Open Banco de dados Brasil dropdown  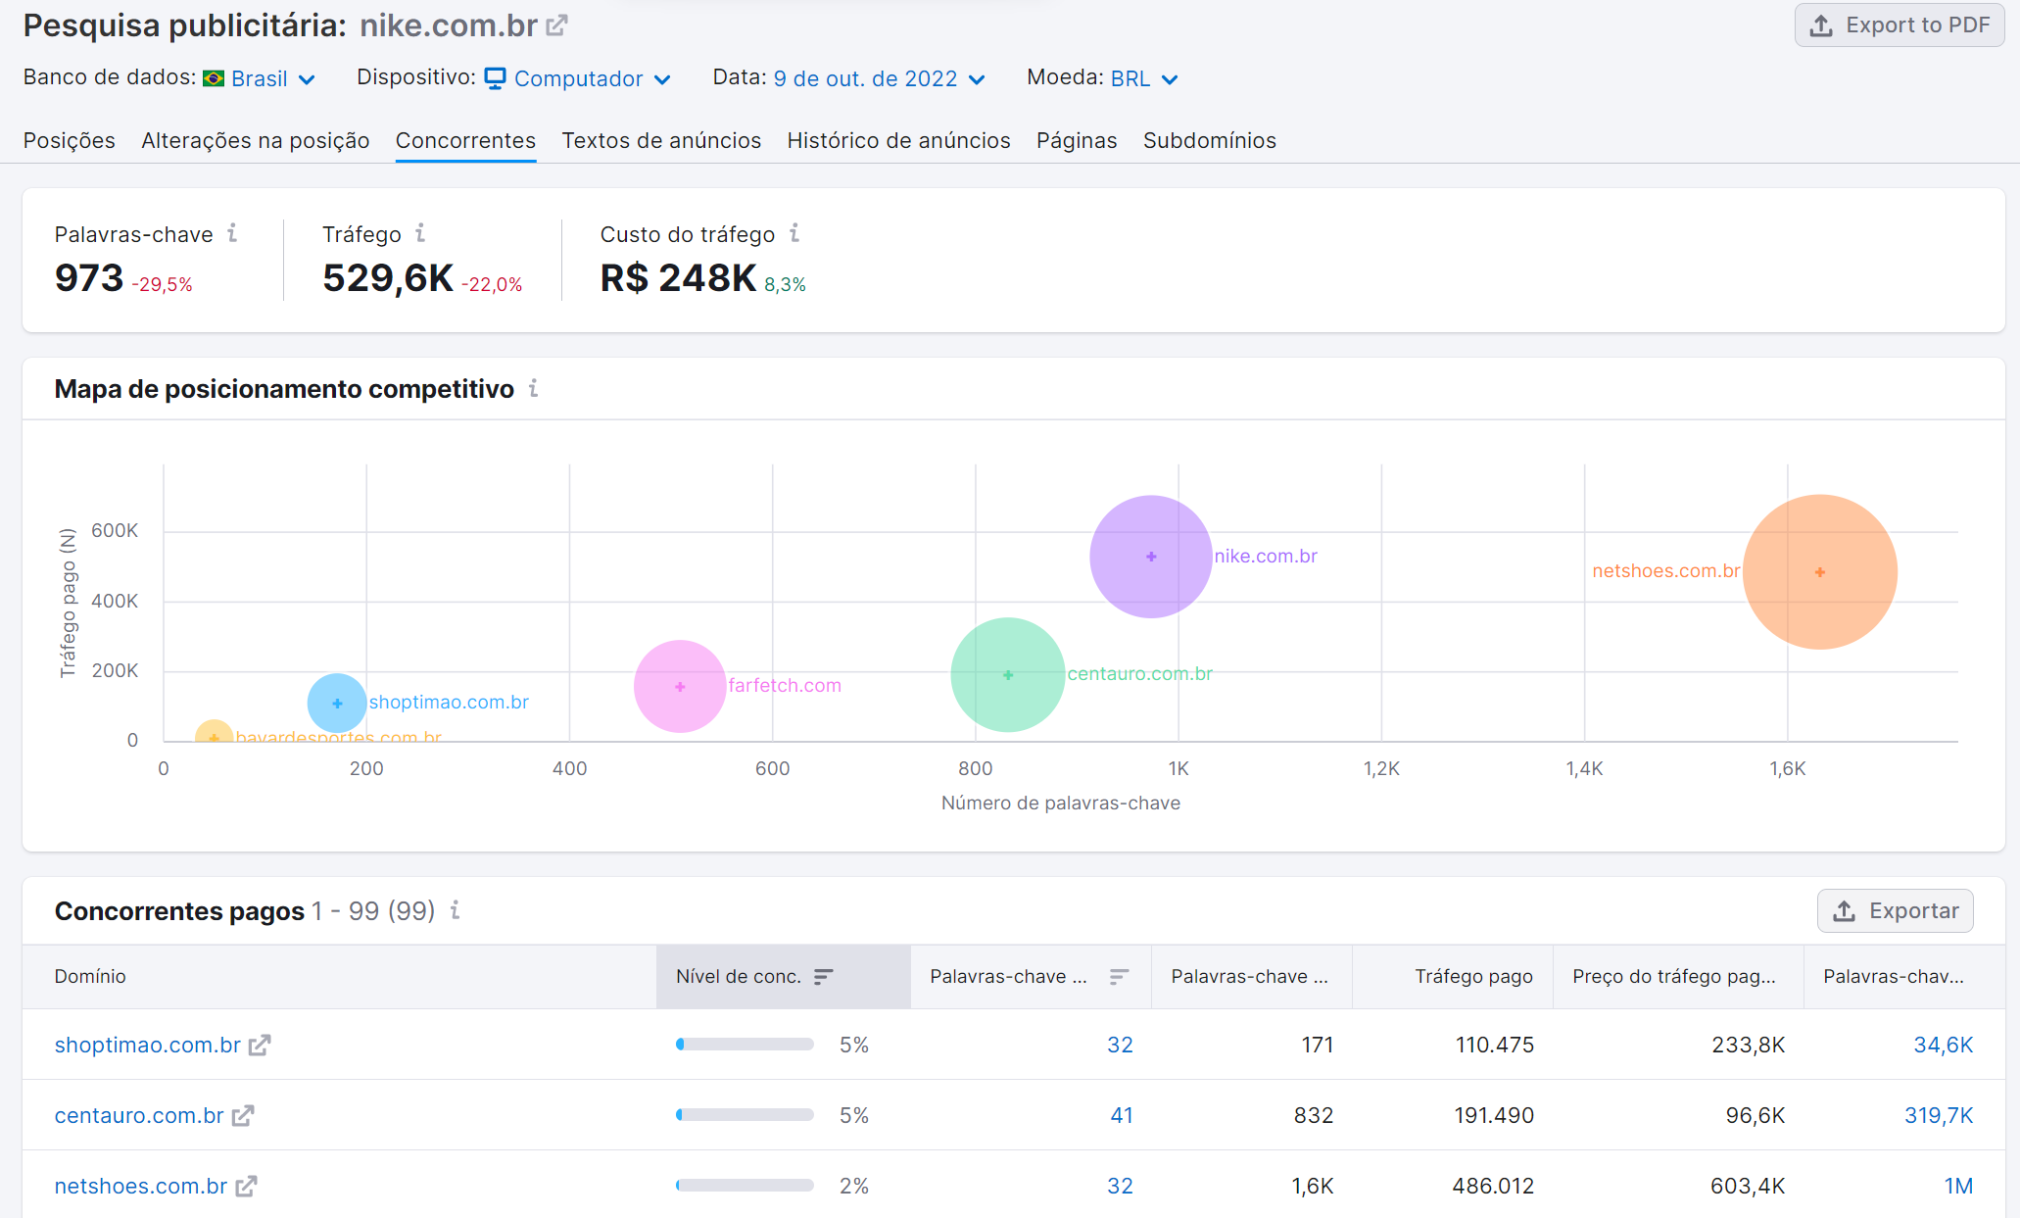tap(259, 78)
